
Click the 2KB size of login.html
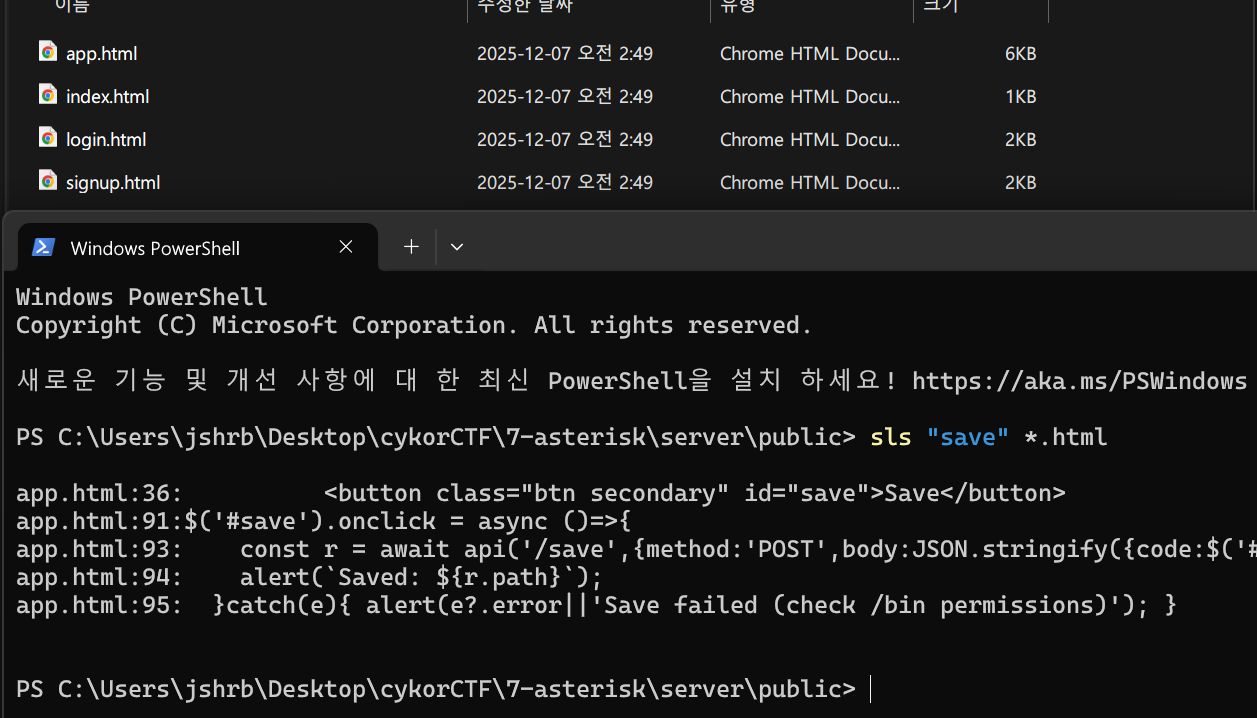pos(1021,140)
